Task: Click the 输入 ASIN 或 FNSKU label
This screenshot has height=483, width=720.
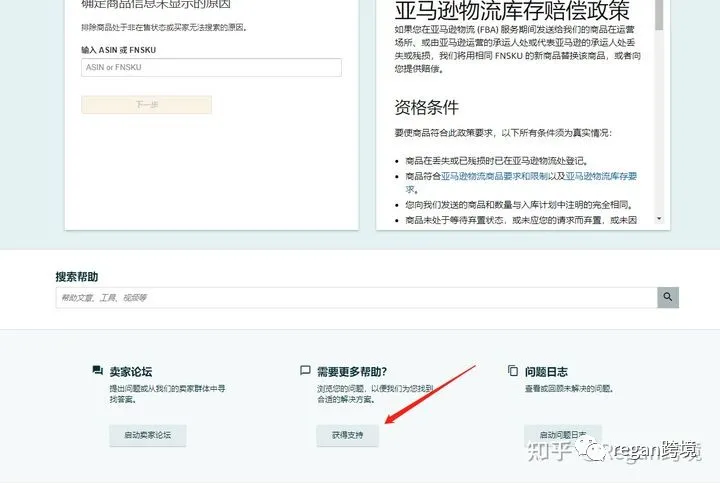Action: pyautogui.click(x=118, y=50)
